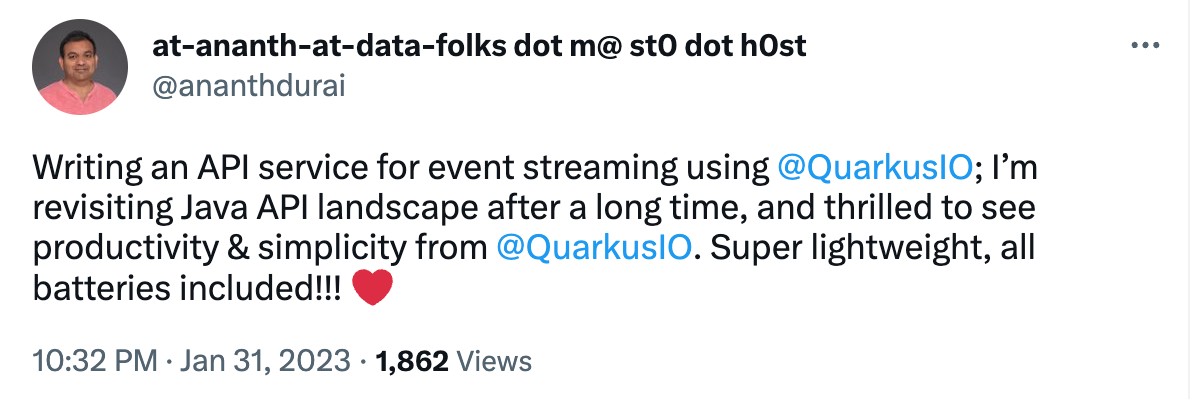Screen dimensions: 1200x399
Task: Click the word Views after the count
Action: point(492,361)
